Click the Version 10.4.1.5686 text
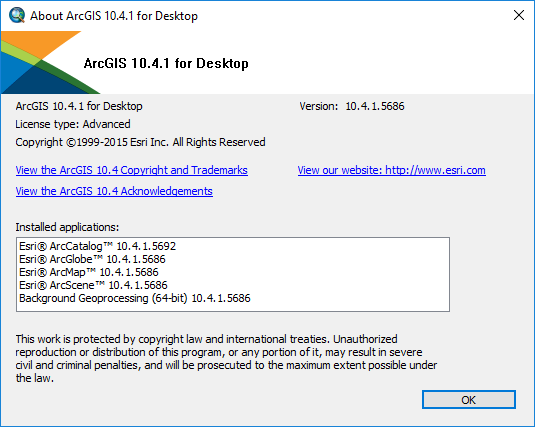Viewport: 535px width, 427px height. [x=352, y=106]
